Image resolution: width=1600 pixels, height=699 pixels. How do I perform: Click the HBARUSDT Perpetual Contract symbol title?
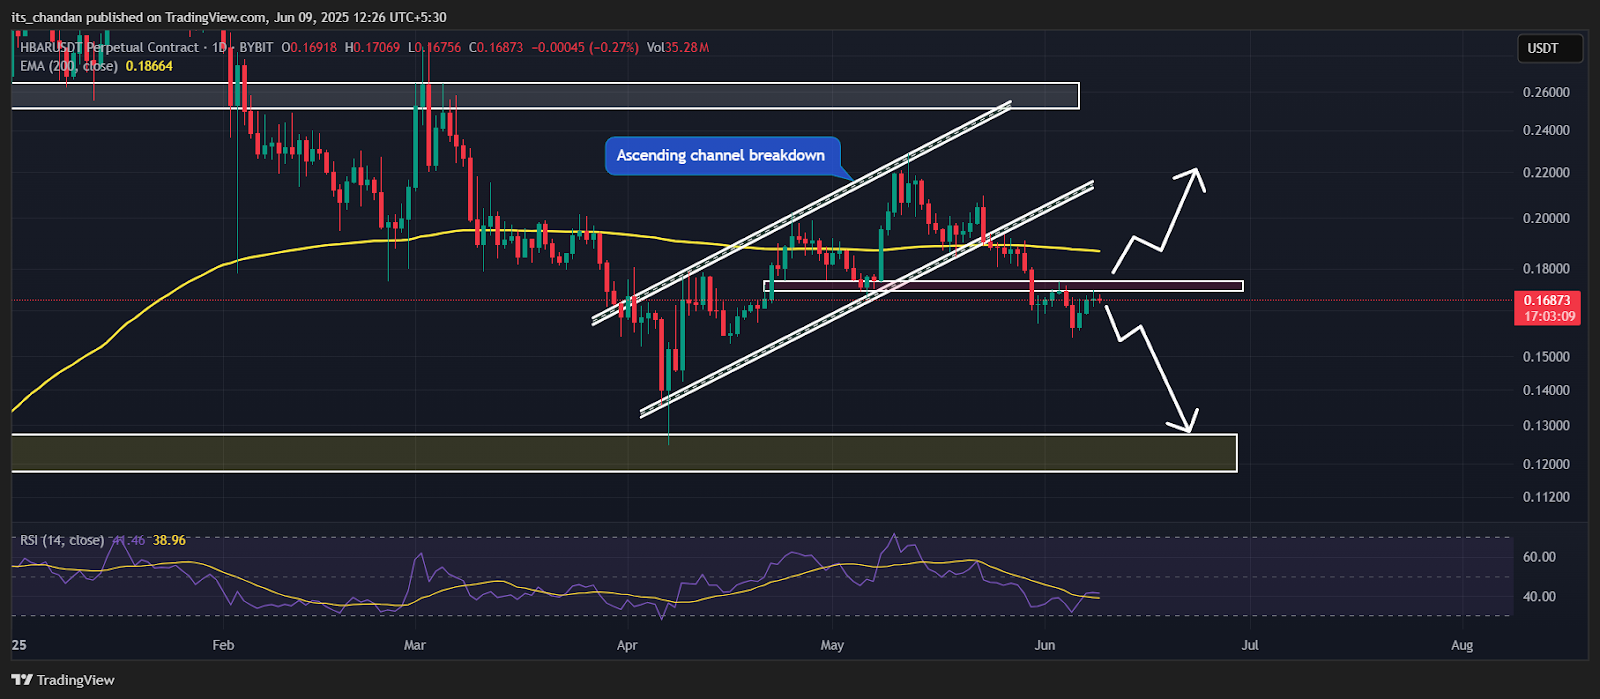(x=109, y=47)
